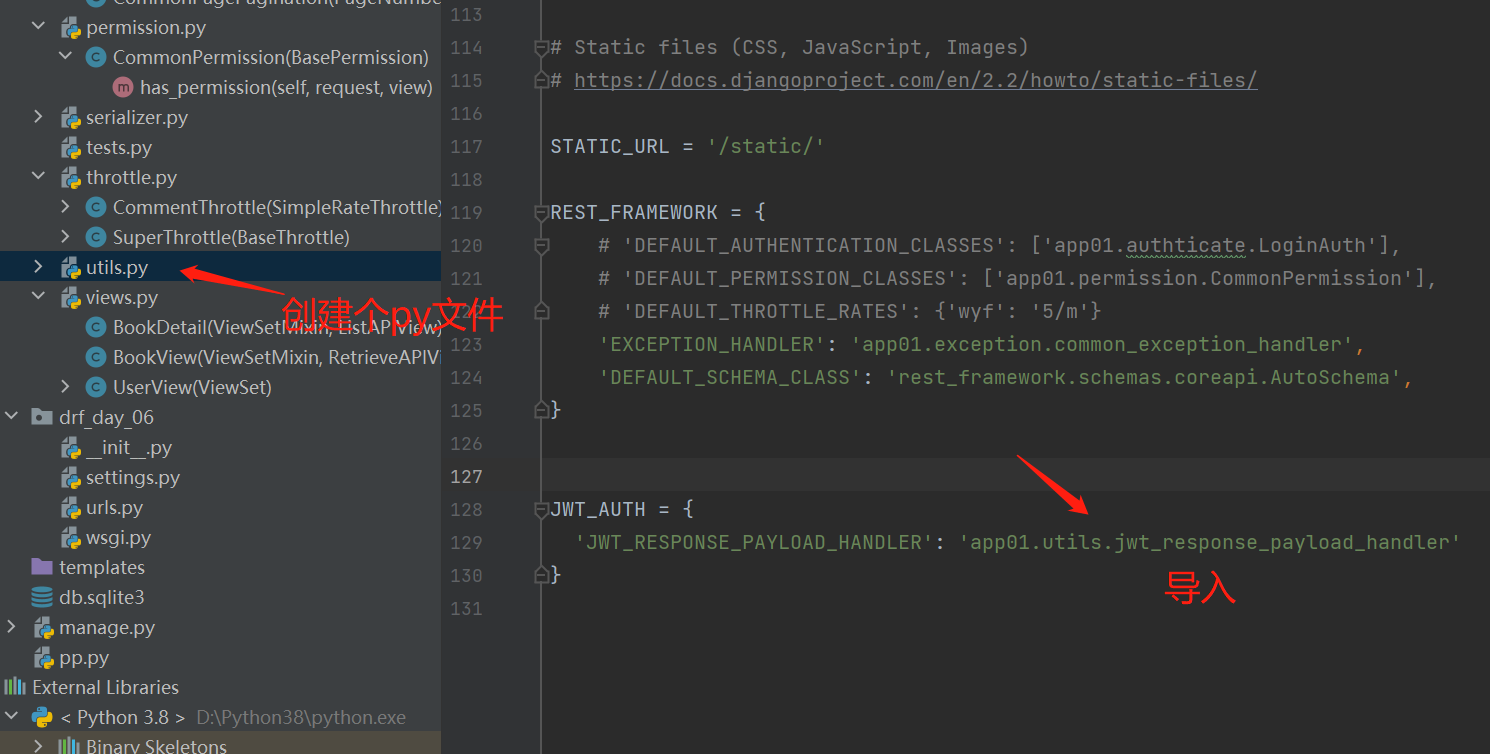Click the pp.py file icon

pyautogui.click(x=43, y=658)
